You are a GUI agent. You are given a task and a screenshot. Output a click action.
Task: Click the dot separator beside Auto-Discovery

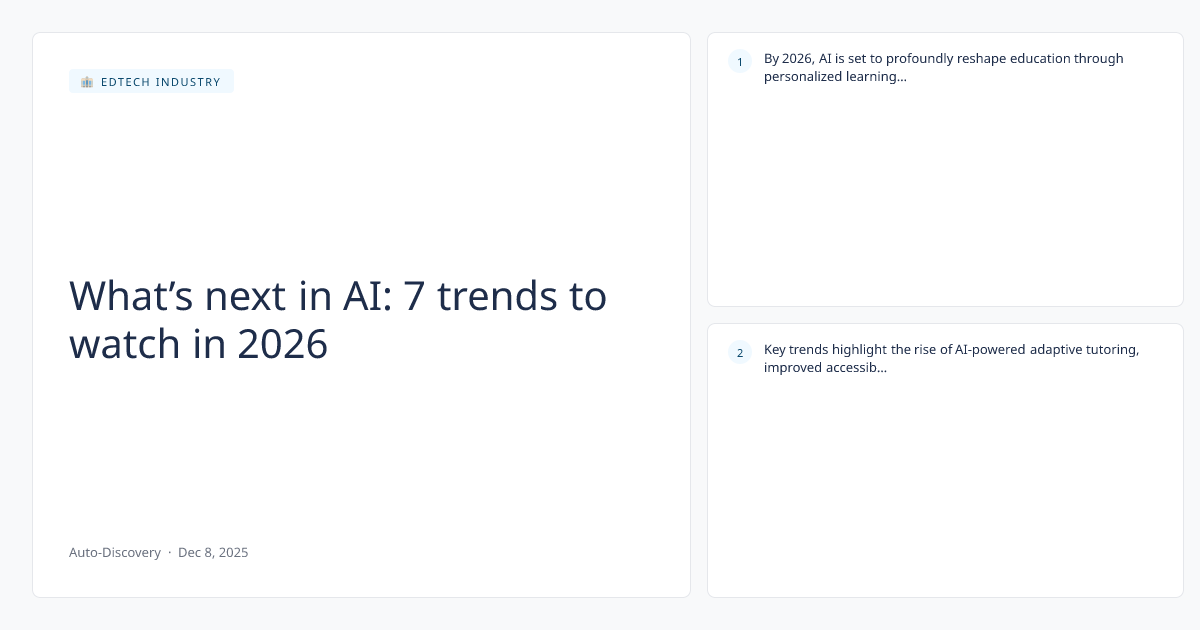coord(169,552)
